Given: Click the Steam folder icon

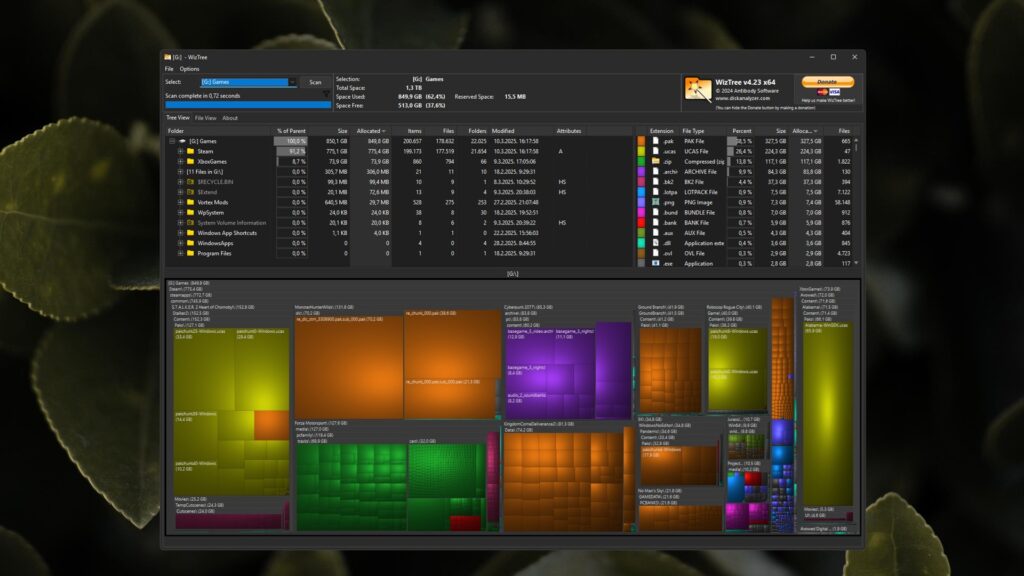Looking at the screenshot, I should click(x=191, y=151).
